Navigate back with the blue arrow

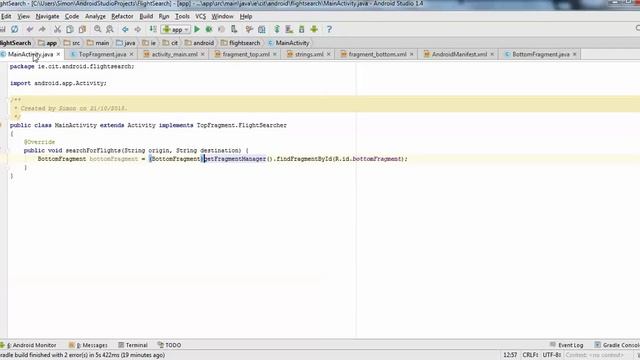coord(125,29)
